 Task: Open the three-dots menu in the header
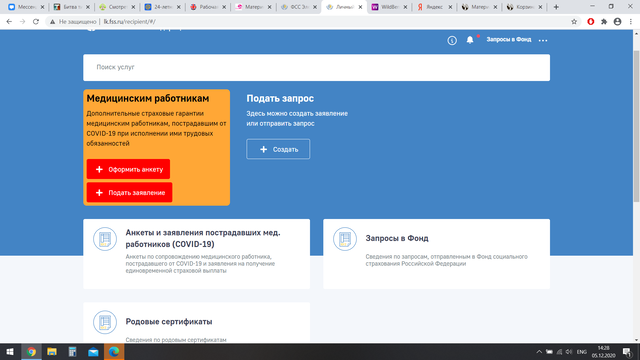(543, 40)
